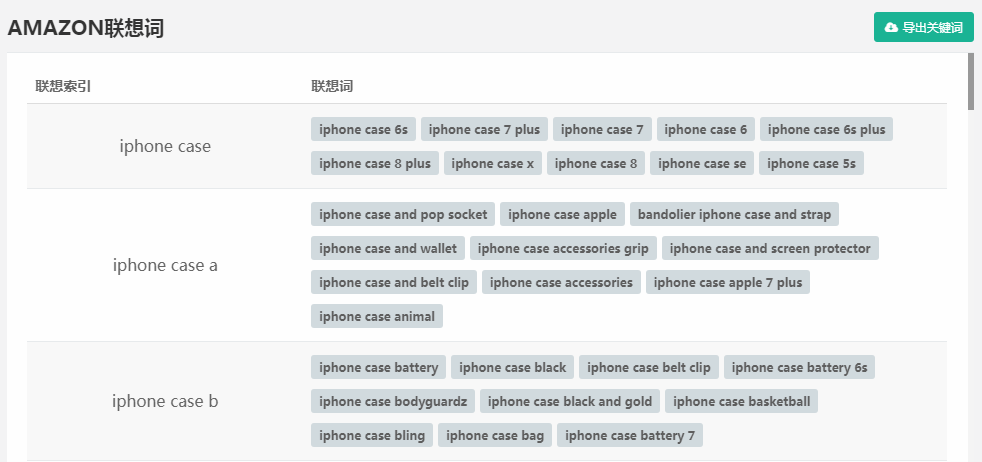
Task: Select the 'iphone case apple 7 plus' tag
Action: coord(728,282)
